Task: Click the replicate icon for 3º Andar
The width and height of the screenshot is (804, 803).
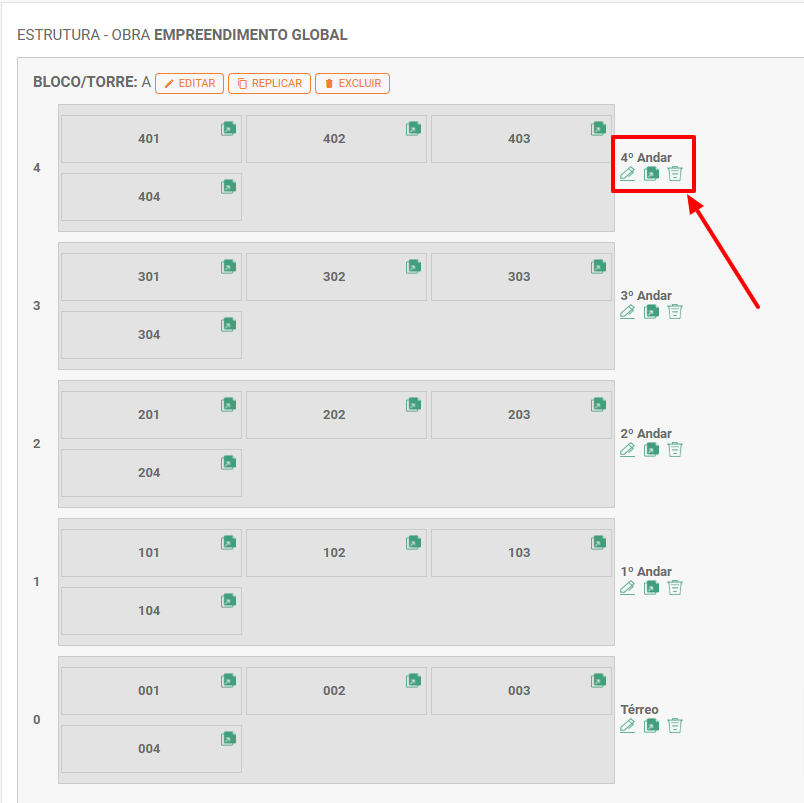Action: [x=651, y=312]
